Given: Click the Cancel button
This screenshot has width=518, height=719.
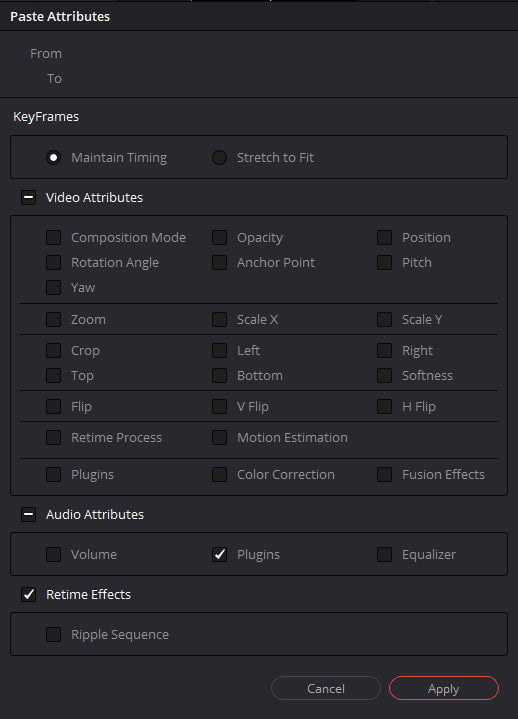Looking at the screenshot, I should click(x=325, y=688).
